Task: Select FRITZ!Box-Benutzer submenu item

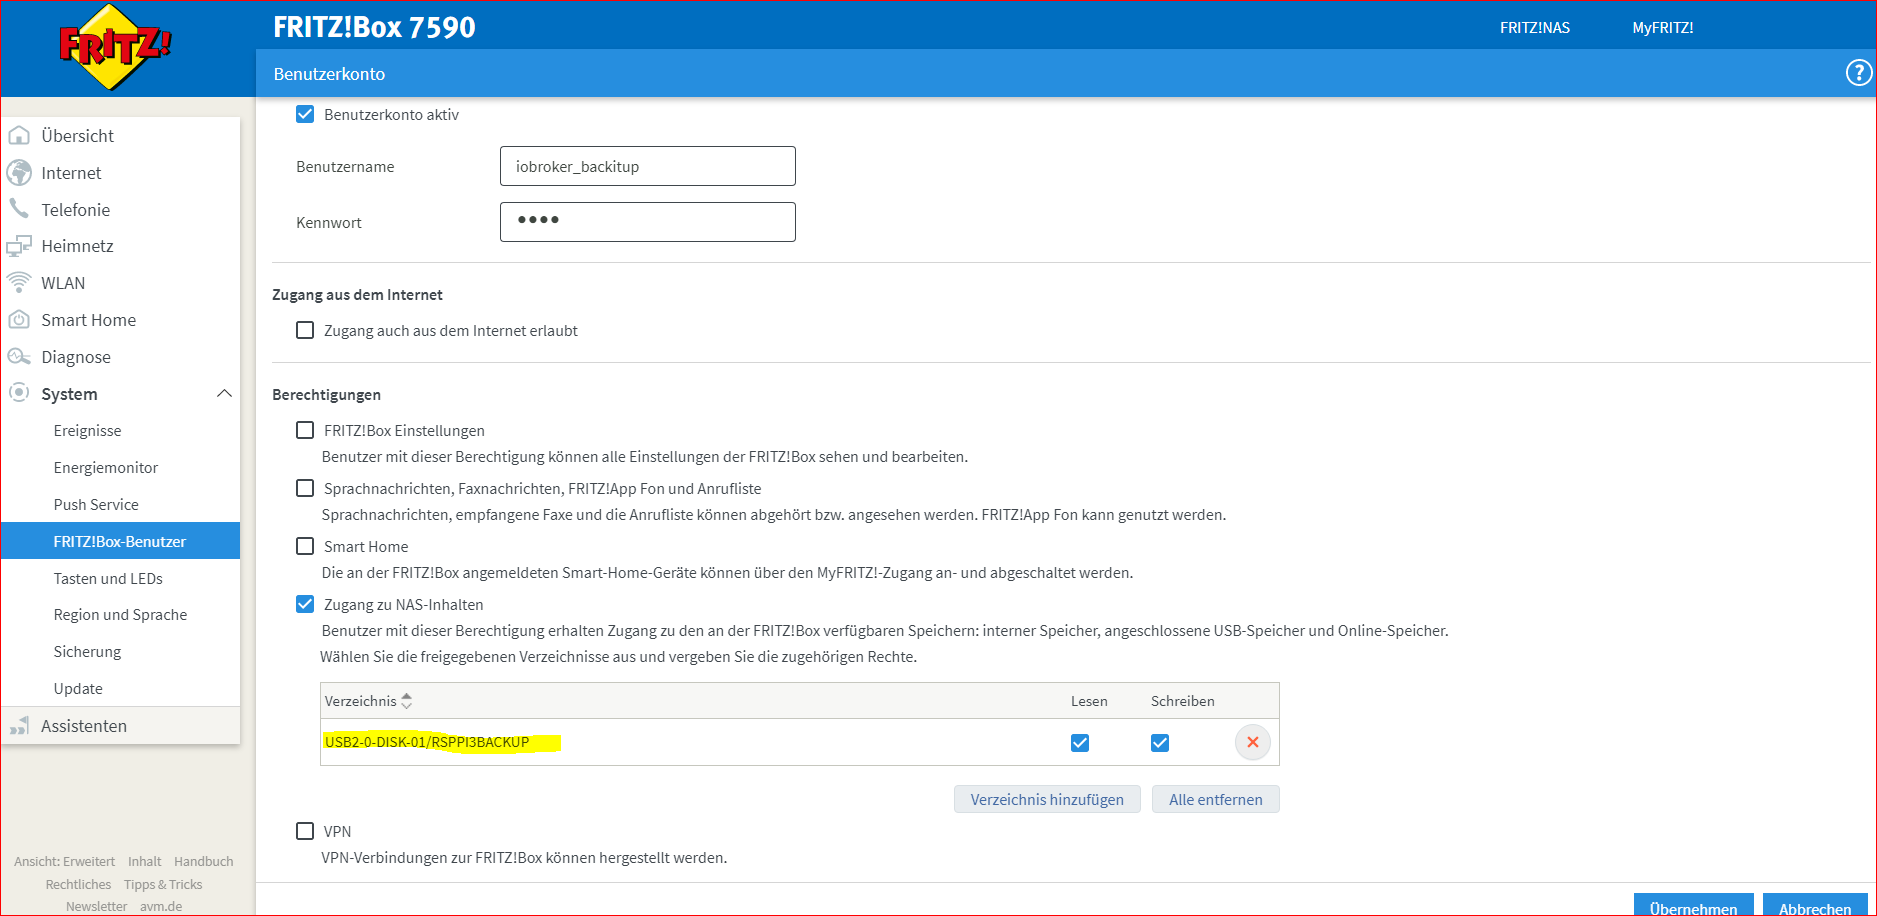Action: click(x=120, y=541)
